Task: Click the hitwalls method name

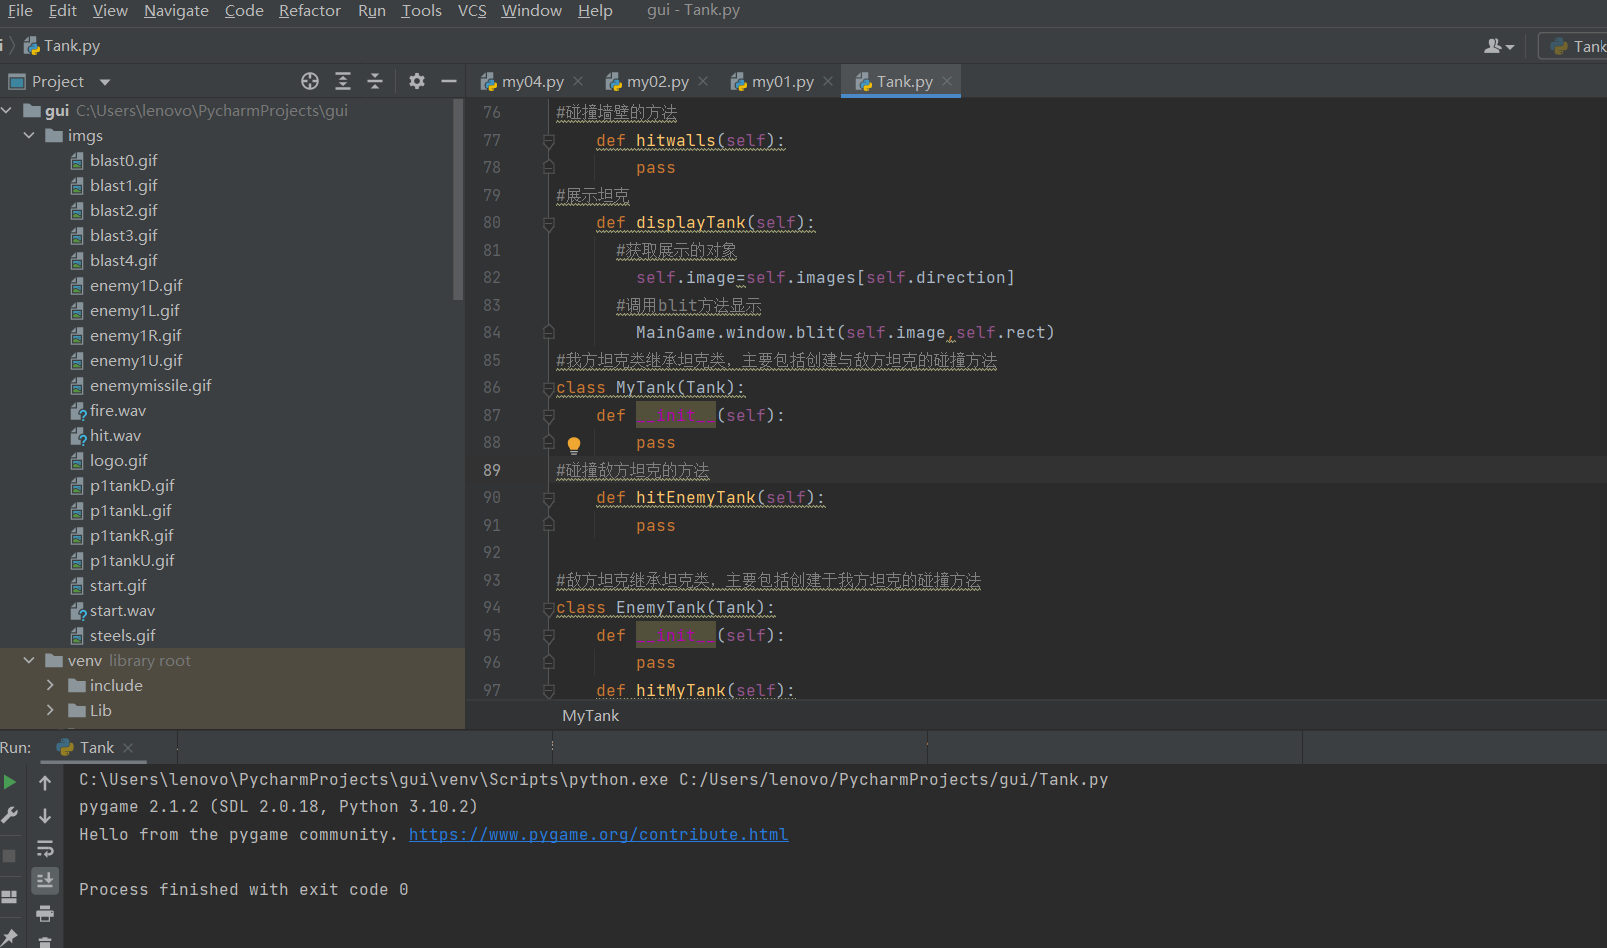Action: (675, 141)
